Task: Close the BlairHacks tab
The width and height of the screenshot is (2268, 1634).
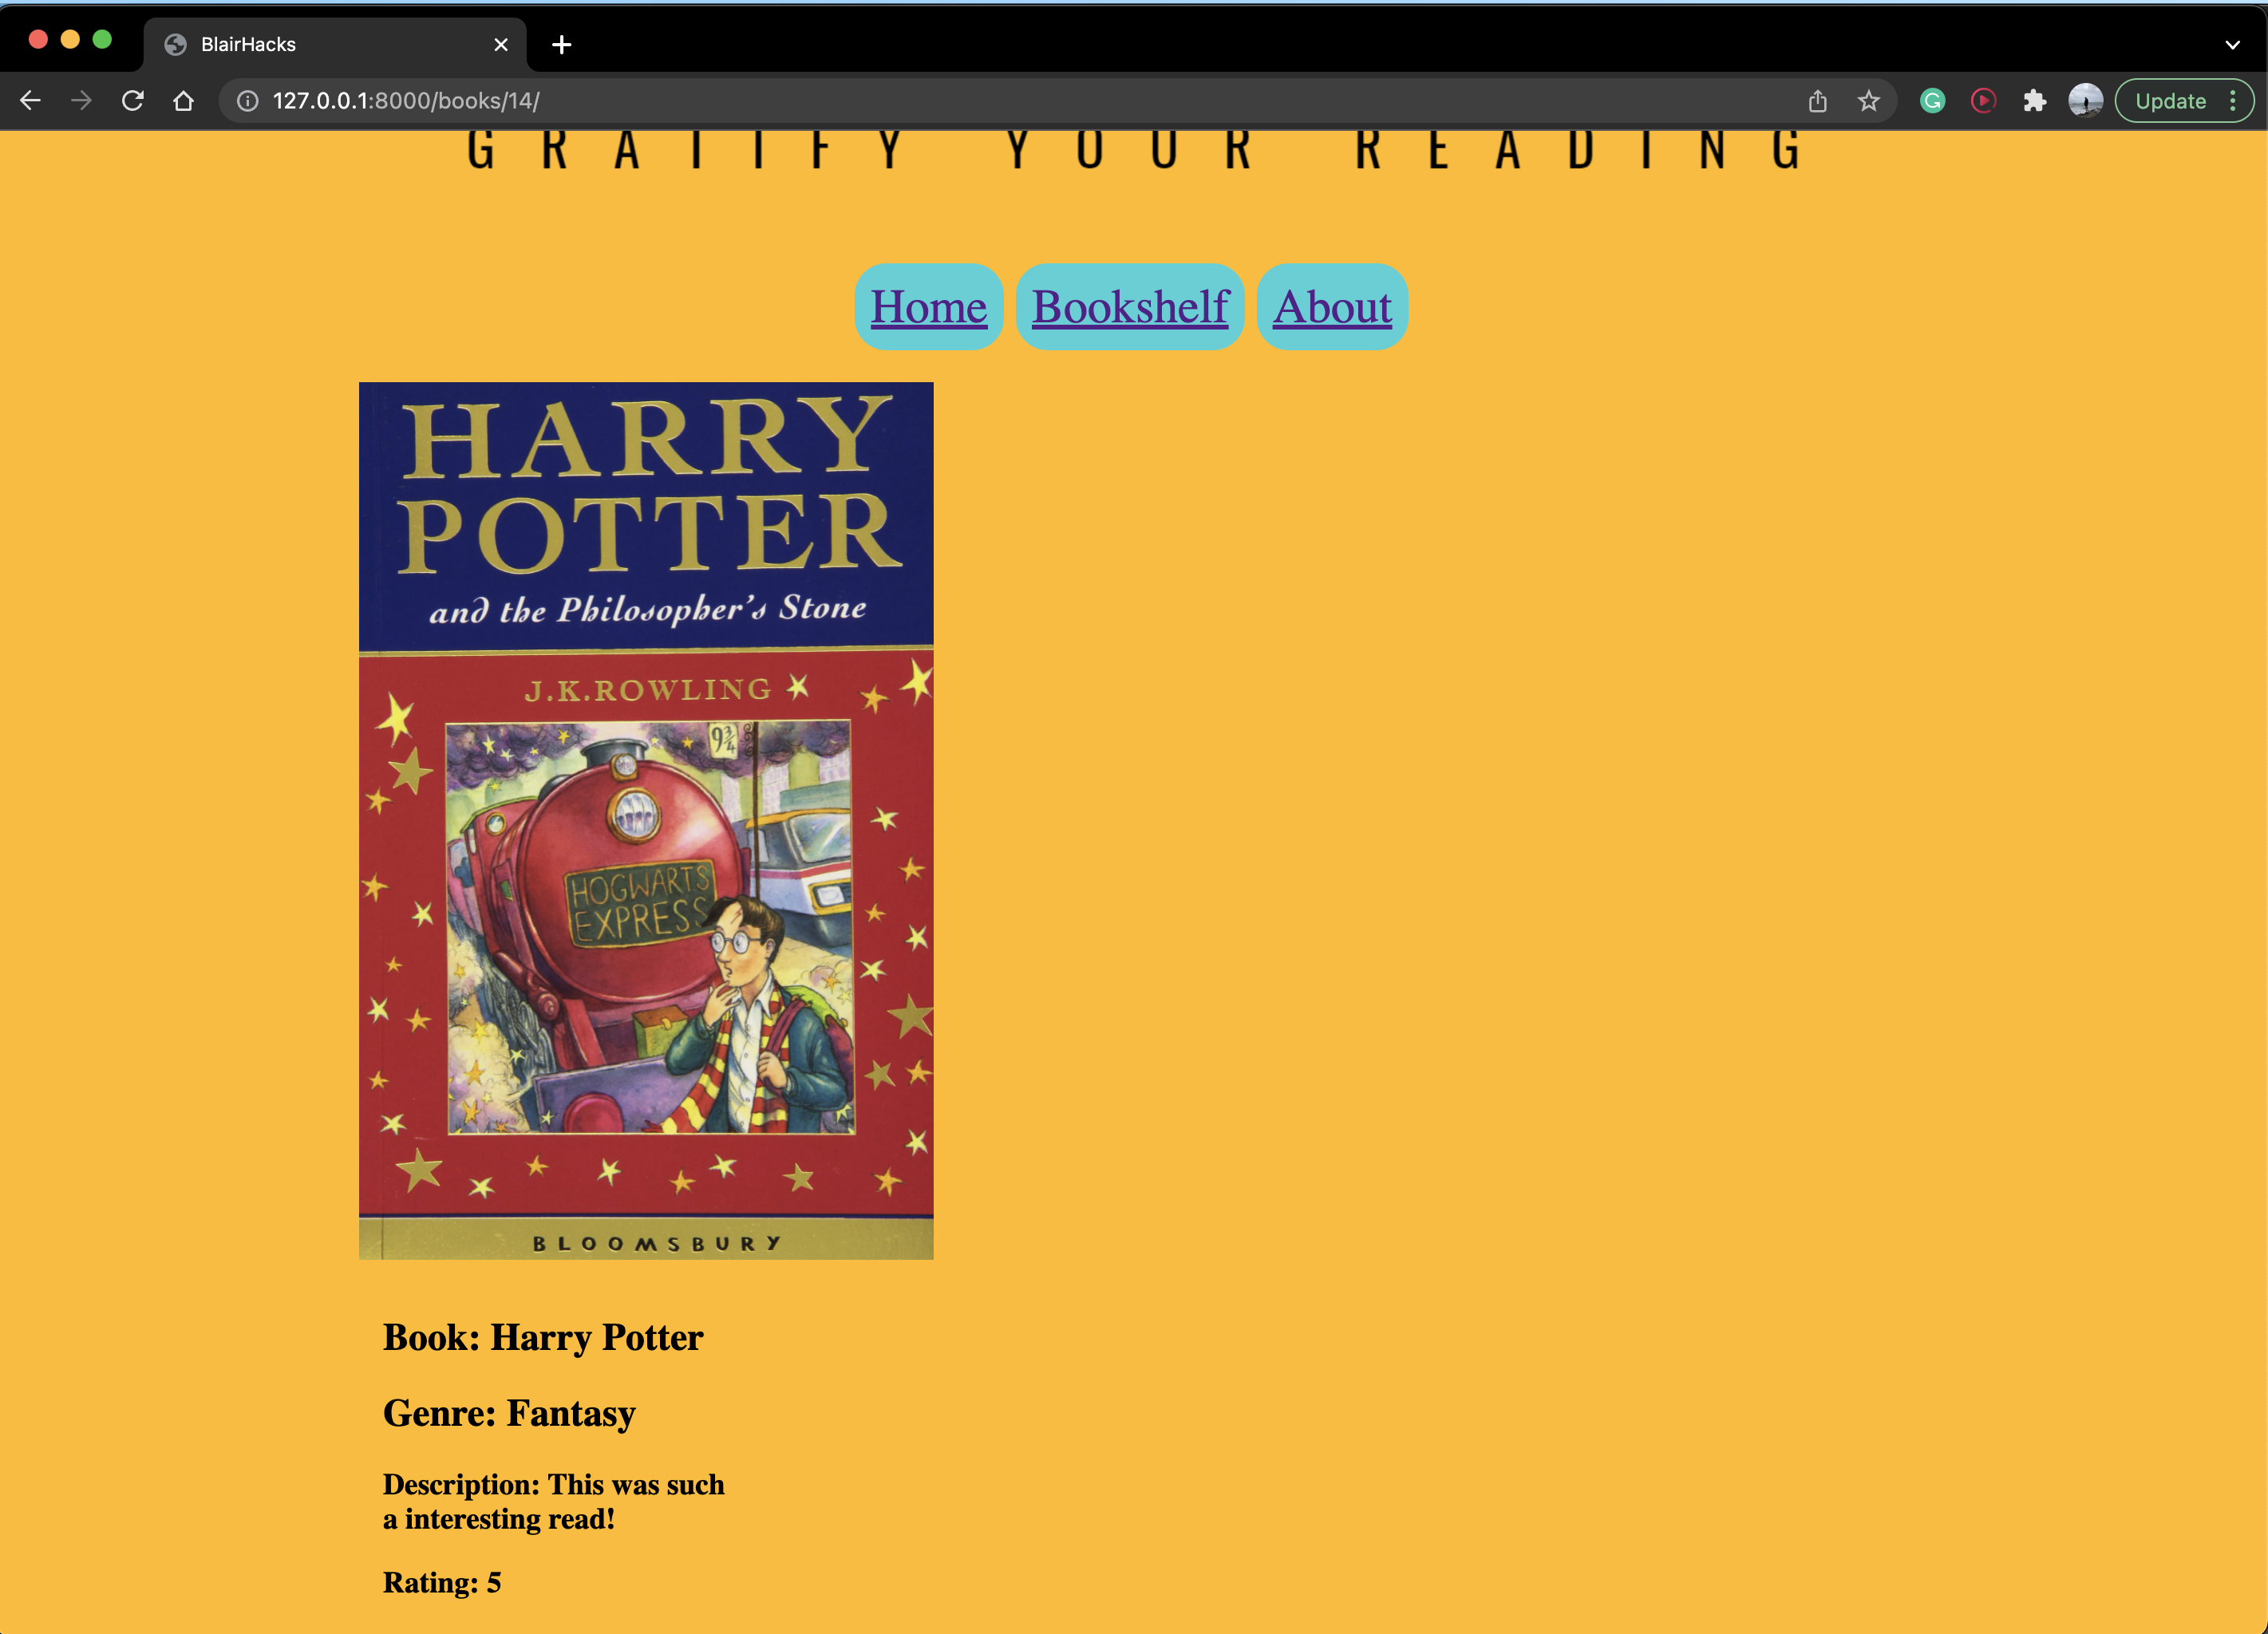Action: tap(501, 45)
